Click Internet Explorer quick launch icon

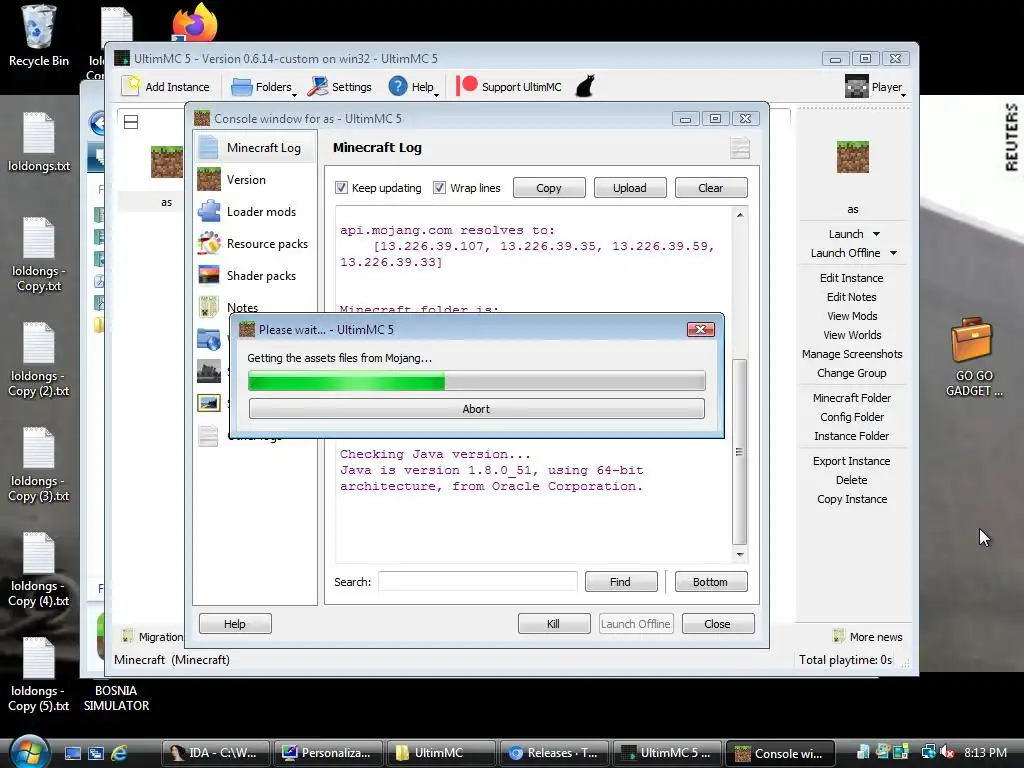(120, 753)
